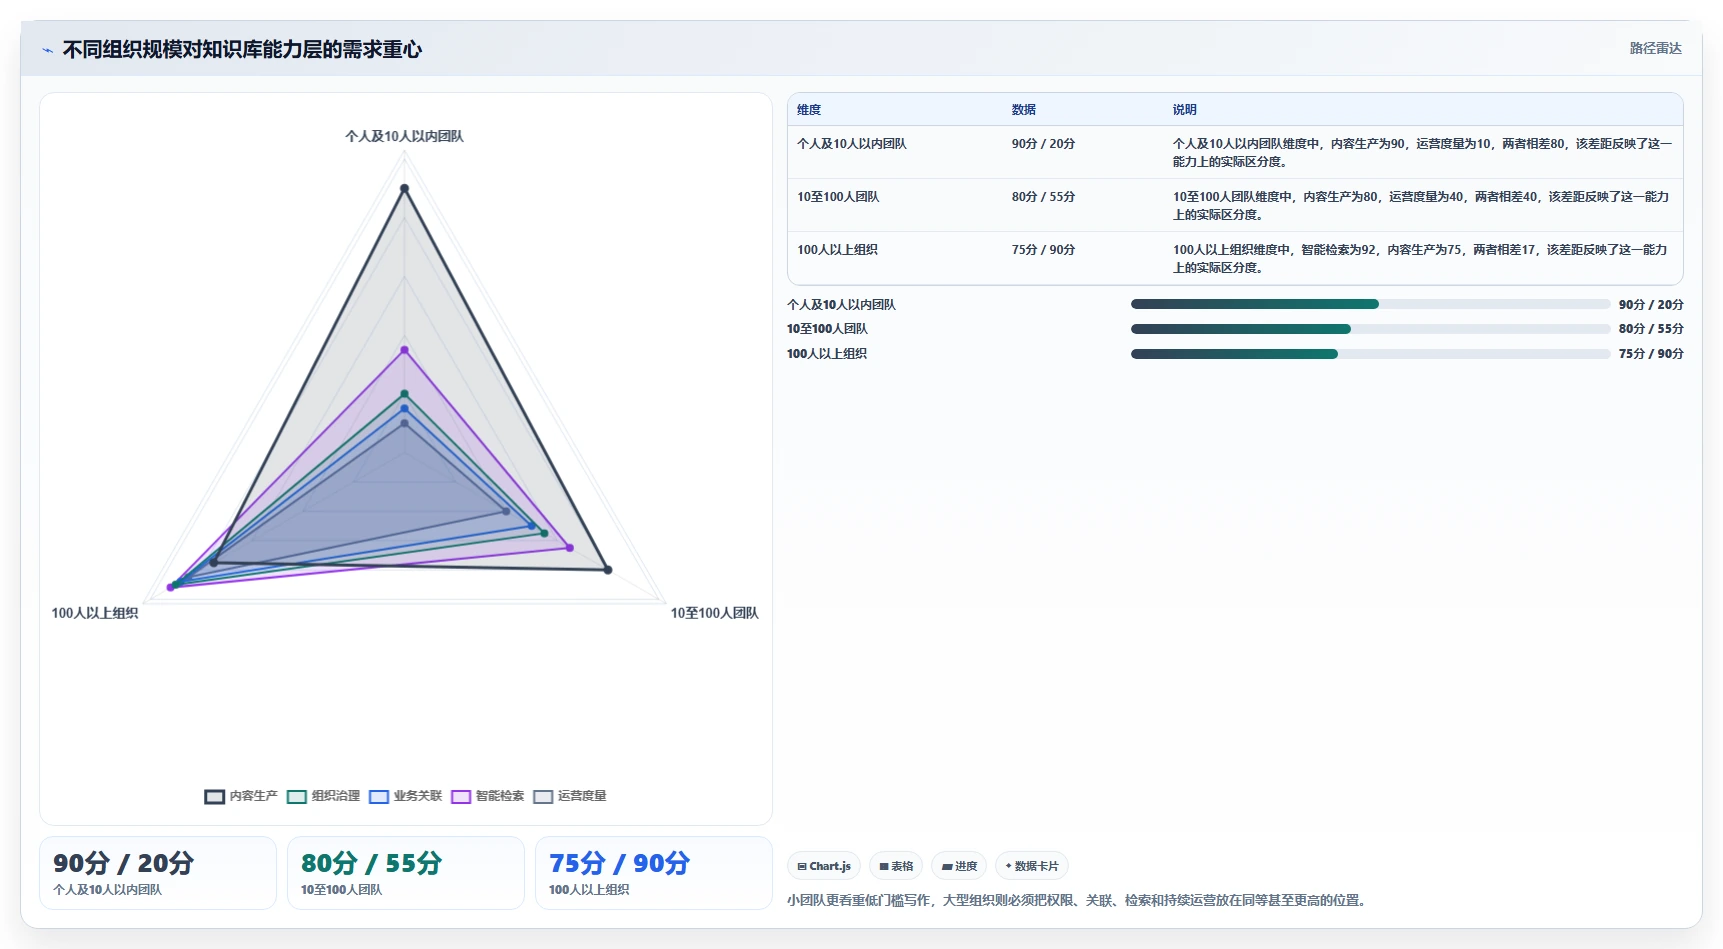Click radar axis label 10至100人团队

coord(714,613)
